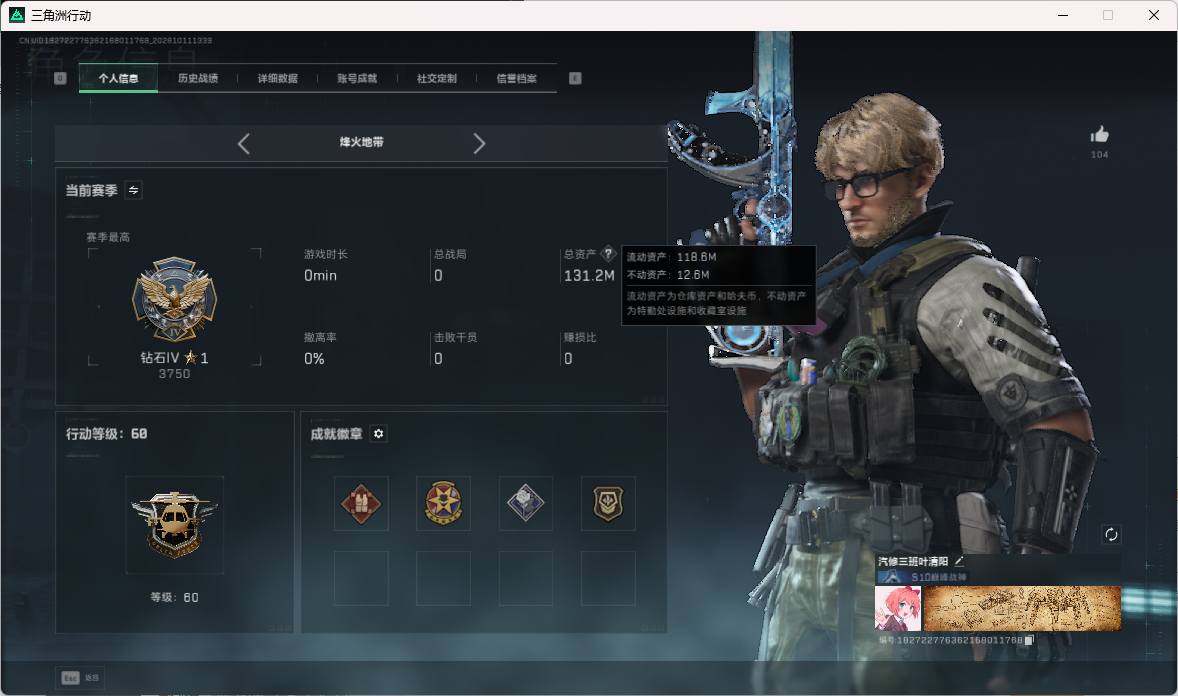Click the 汽修三班叶清阳 player name
This screenshot has width=1178, height=696.
(x=913, y=561)
